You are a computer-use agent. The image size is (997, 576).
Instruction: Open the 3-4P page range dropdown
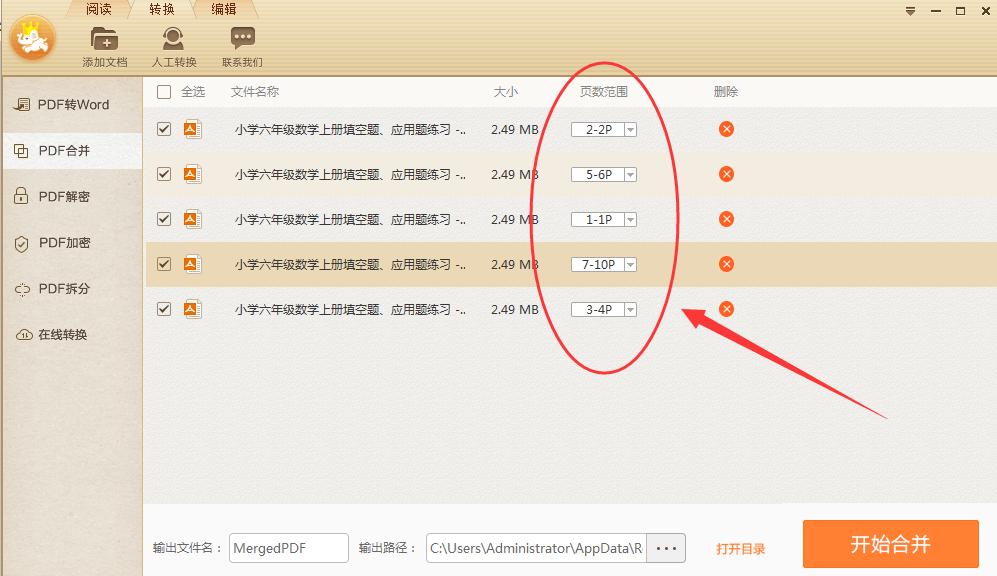(x=630, y=309)
